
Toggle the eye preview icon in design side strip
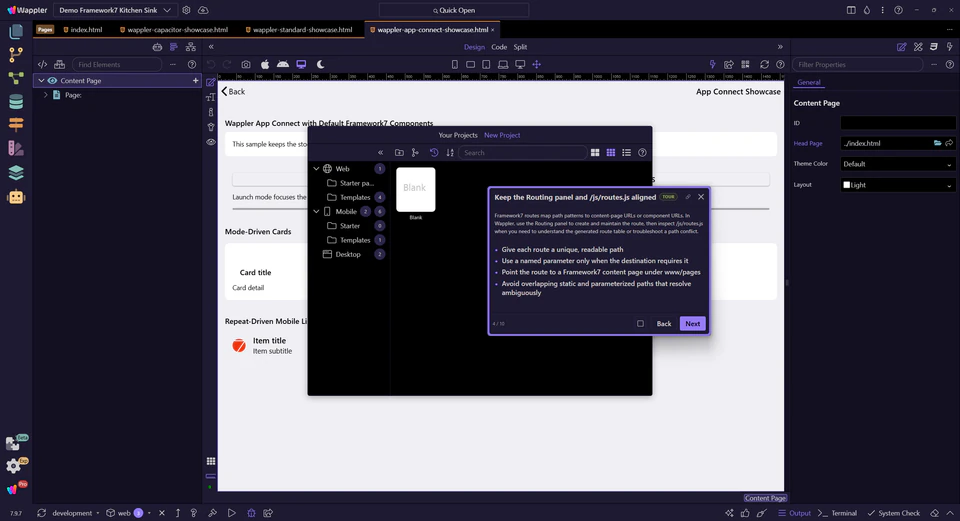click(211, 142)
